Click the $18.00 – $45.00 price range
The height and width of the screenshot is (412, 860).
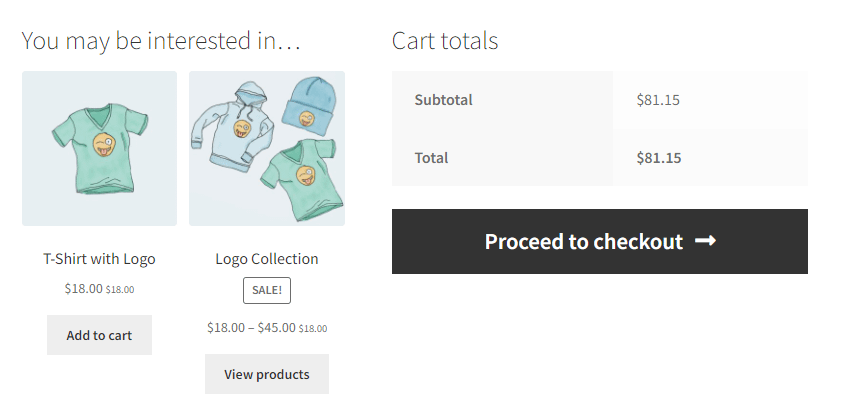pos(251,327)
